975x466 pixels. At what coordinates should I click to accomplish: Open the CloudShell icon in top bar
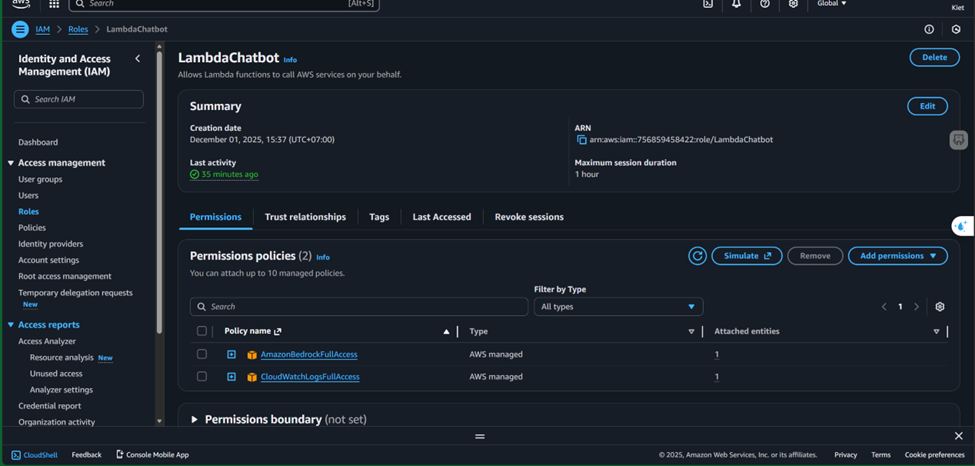pyautogui.click(x=708, y=4)
